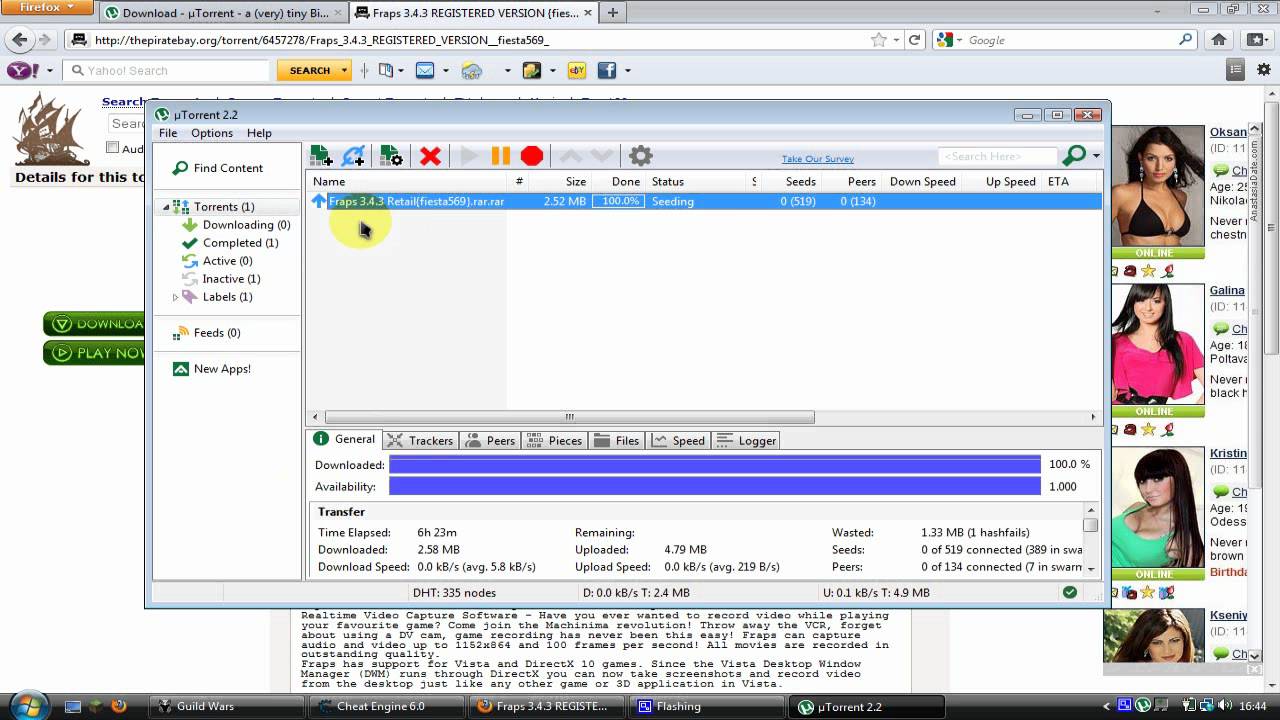Screen dimensions: 1280x720
Task: Sort torrents by the Status column header
Action: 698,182
